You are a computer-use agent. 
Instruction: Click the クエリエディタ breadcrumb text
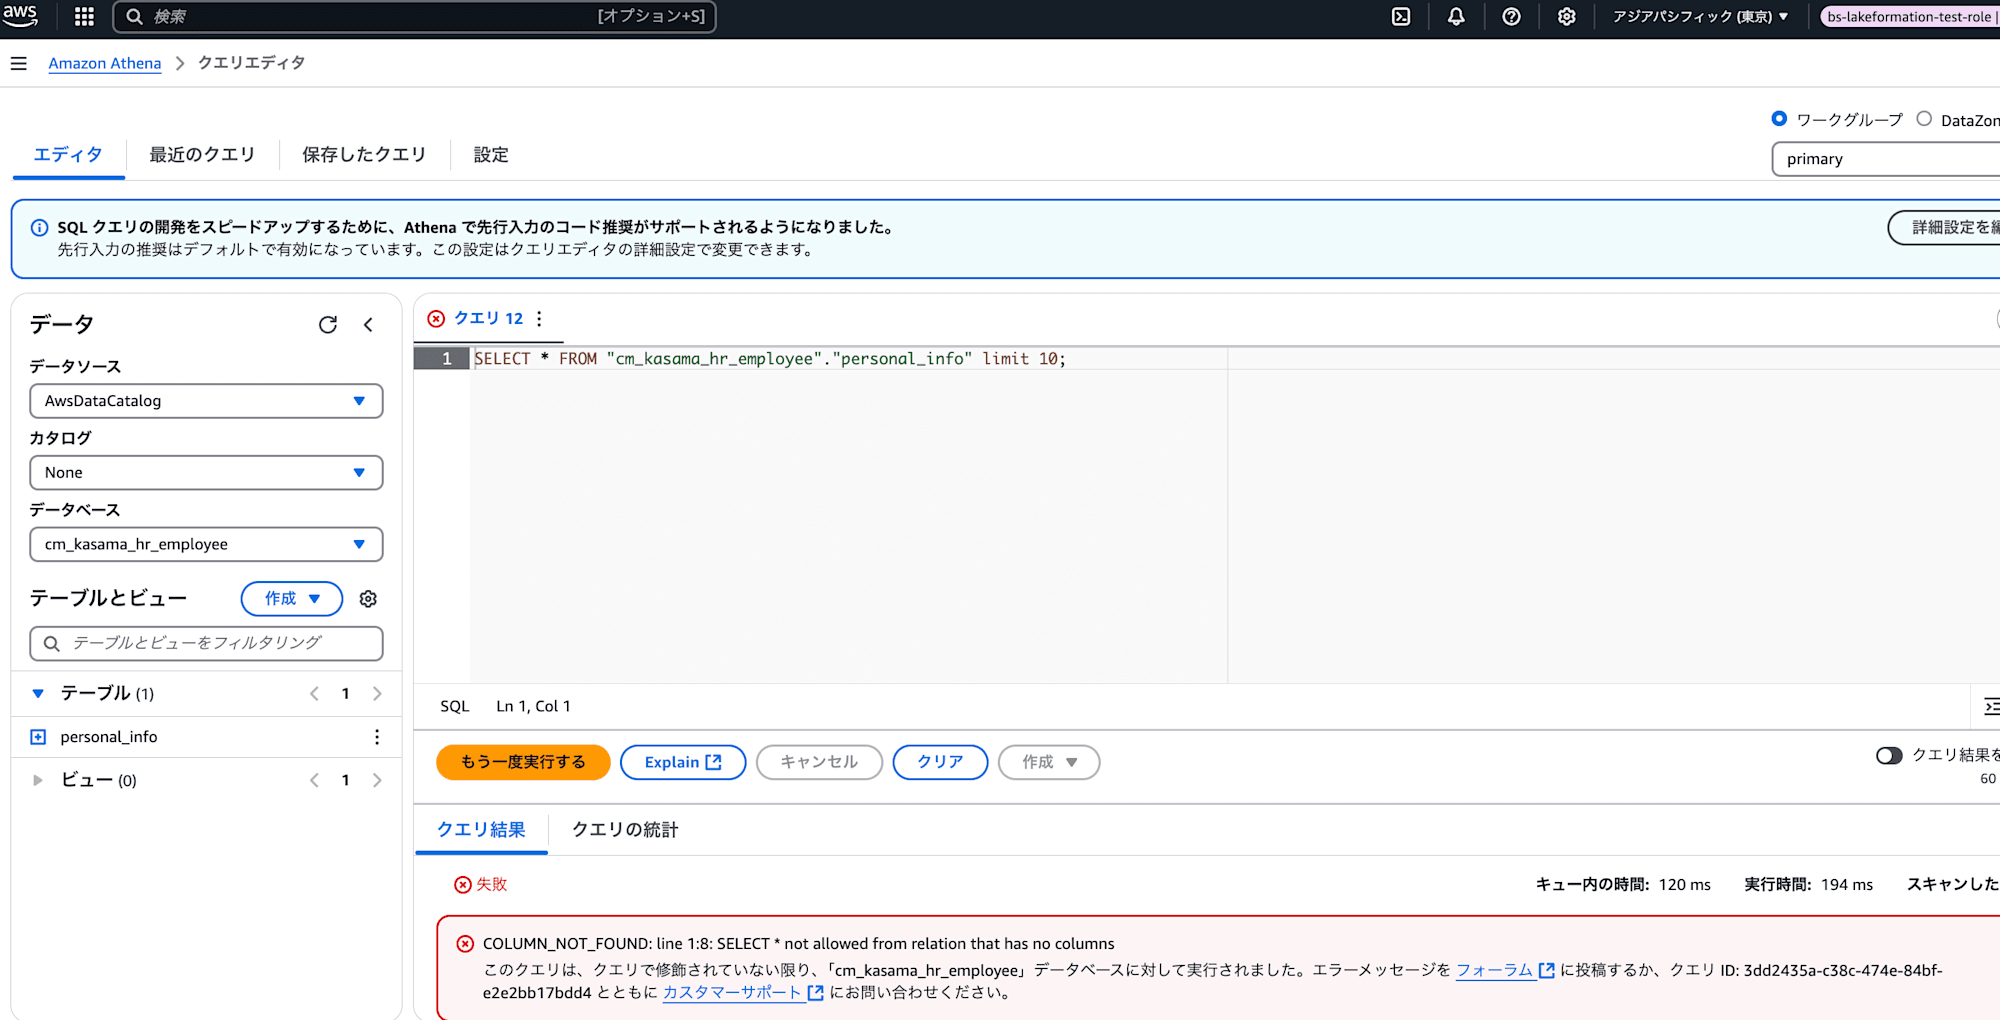click(x=251, y=63)
